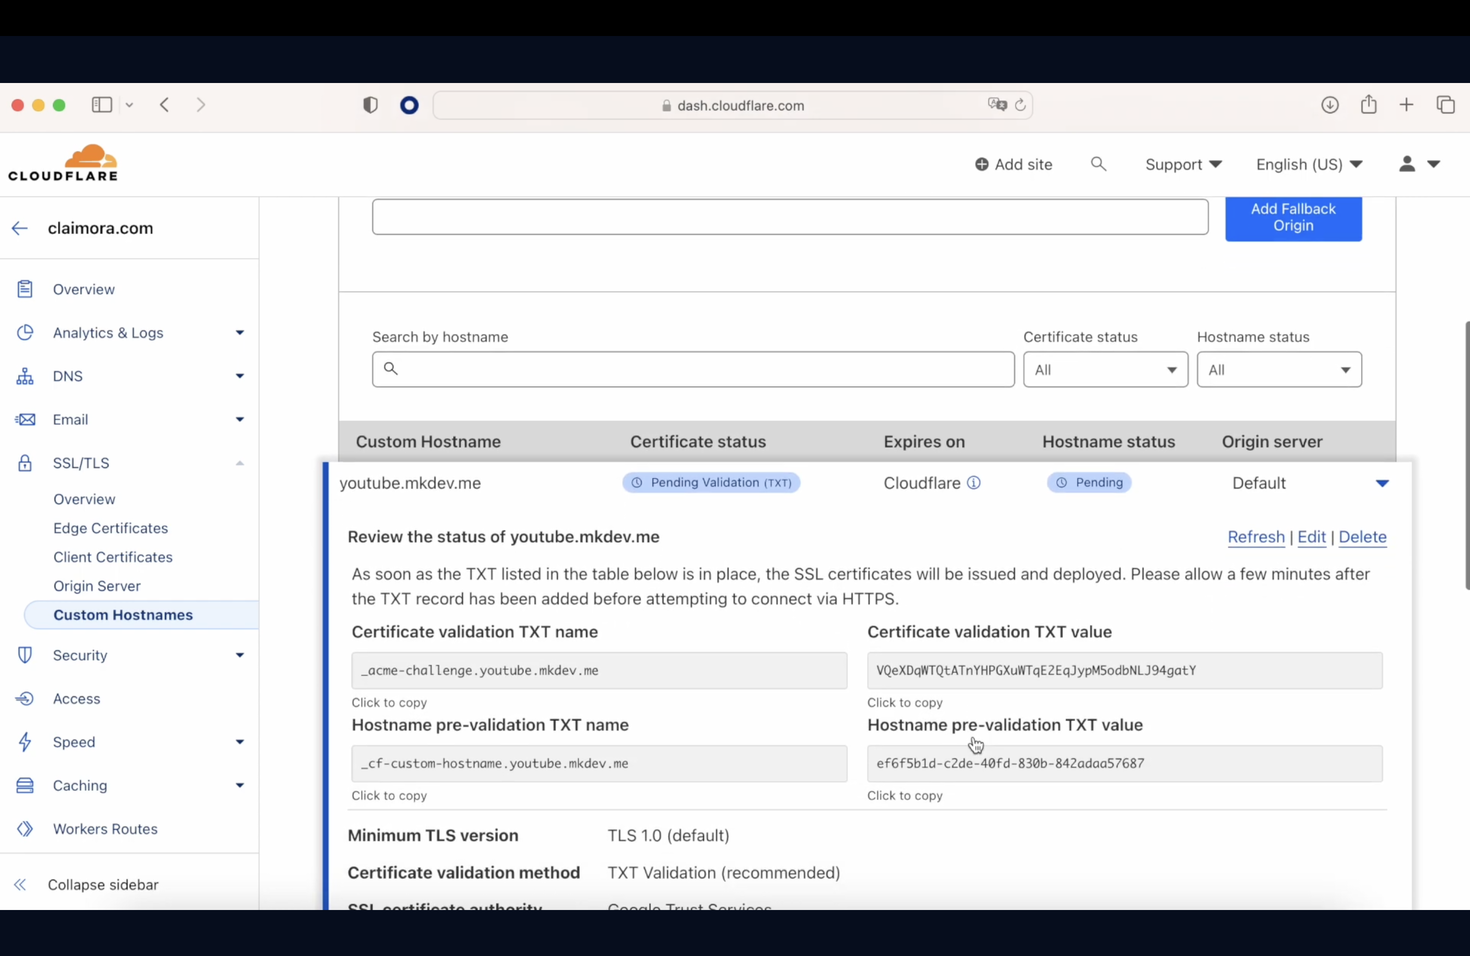The width and height of the screenshot is (1470, 956).
Task: Open a new tab with plus icon
Action: pyautogui.click(x=1407, y=105)
